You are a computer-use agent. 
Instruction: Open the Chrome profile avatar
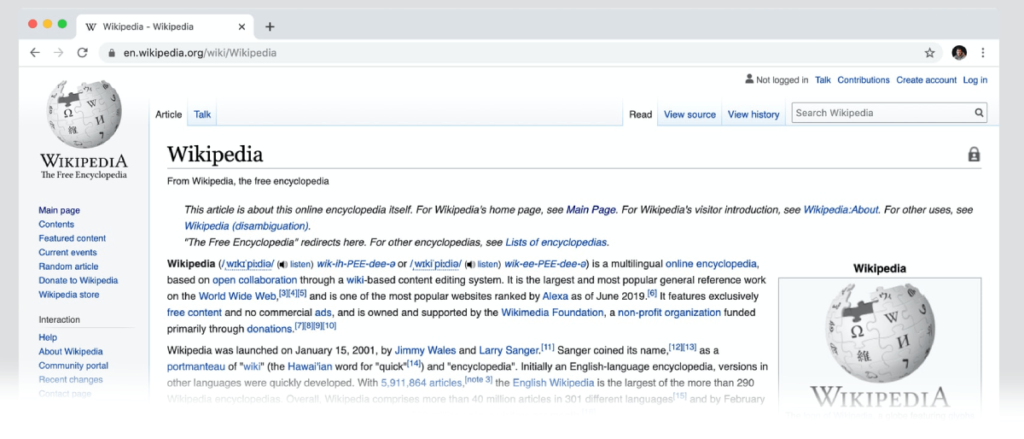[959, 53]
